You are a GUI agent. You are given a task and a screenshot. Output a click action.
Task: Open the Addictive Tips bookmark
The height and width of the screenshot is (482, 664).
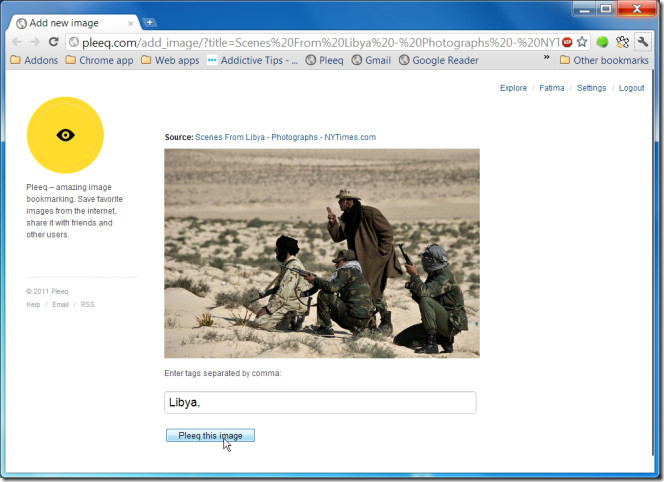252,60
